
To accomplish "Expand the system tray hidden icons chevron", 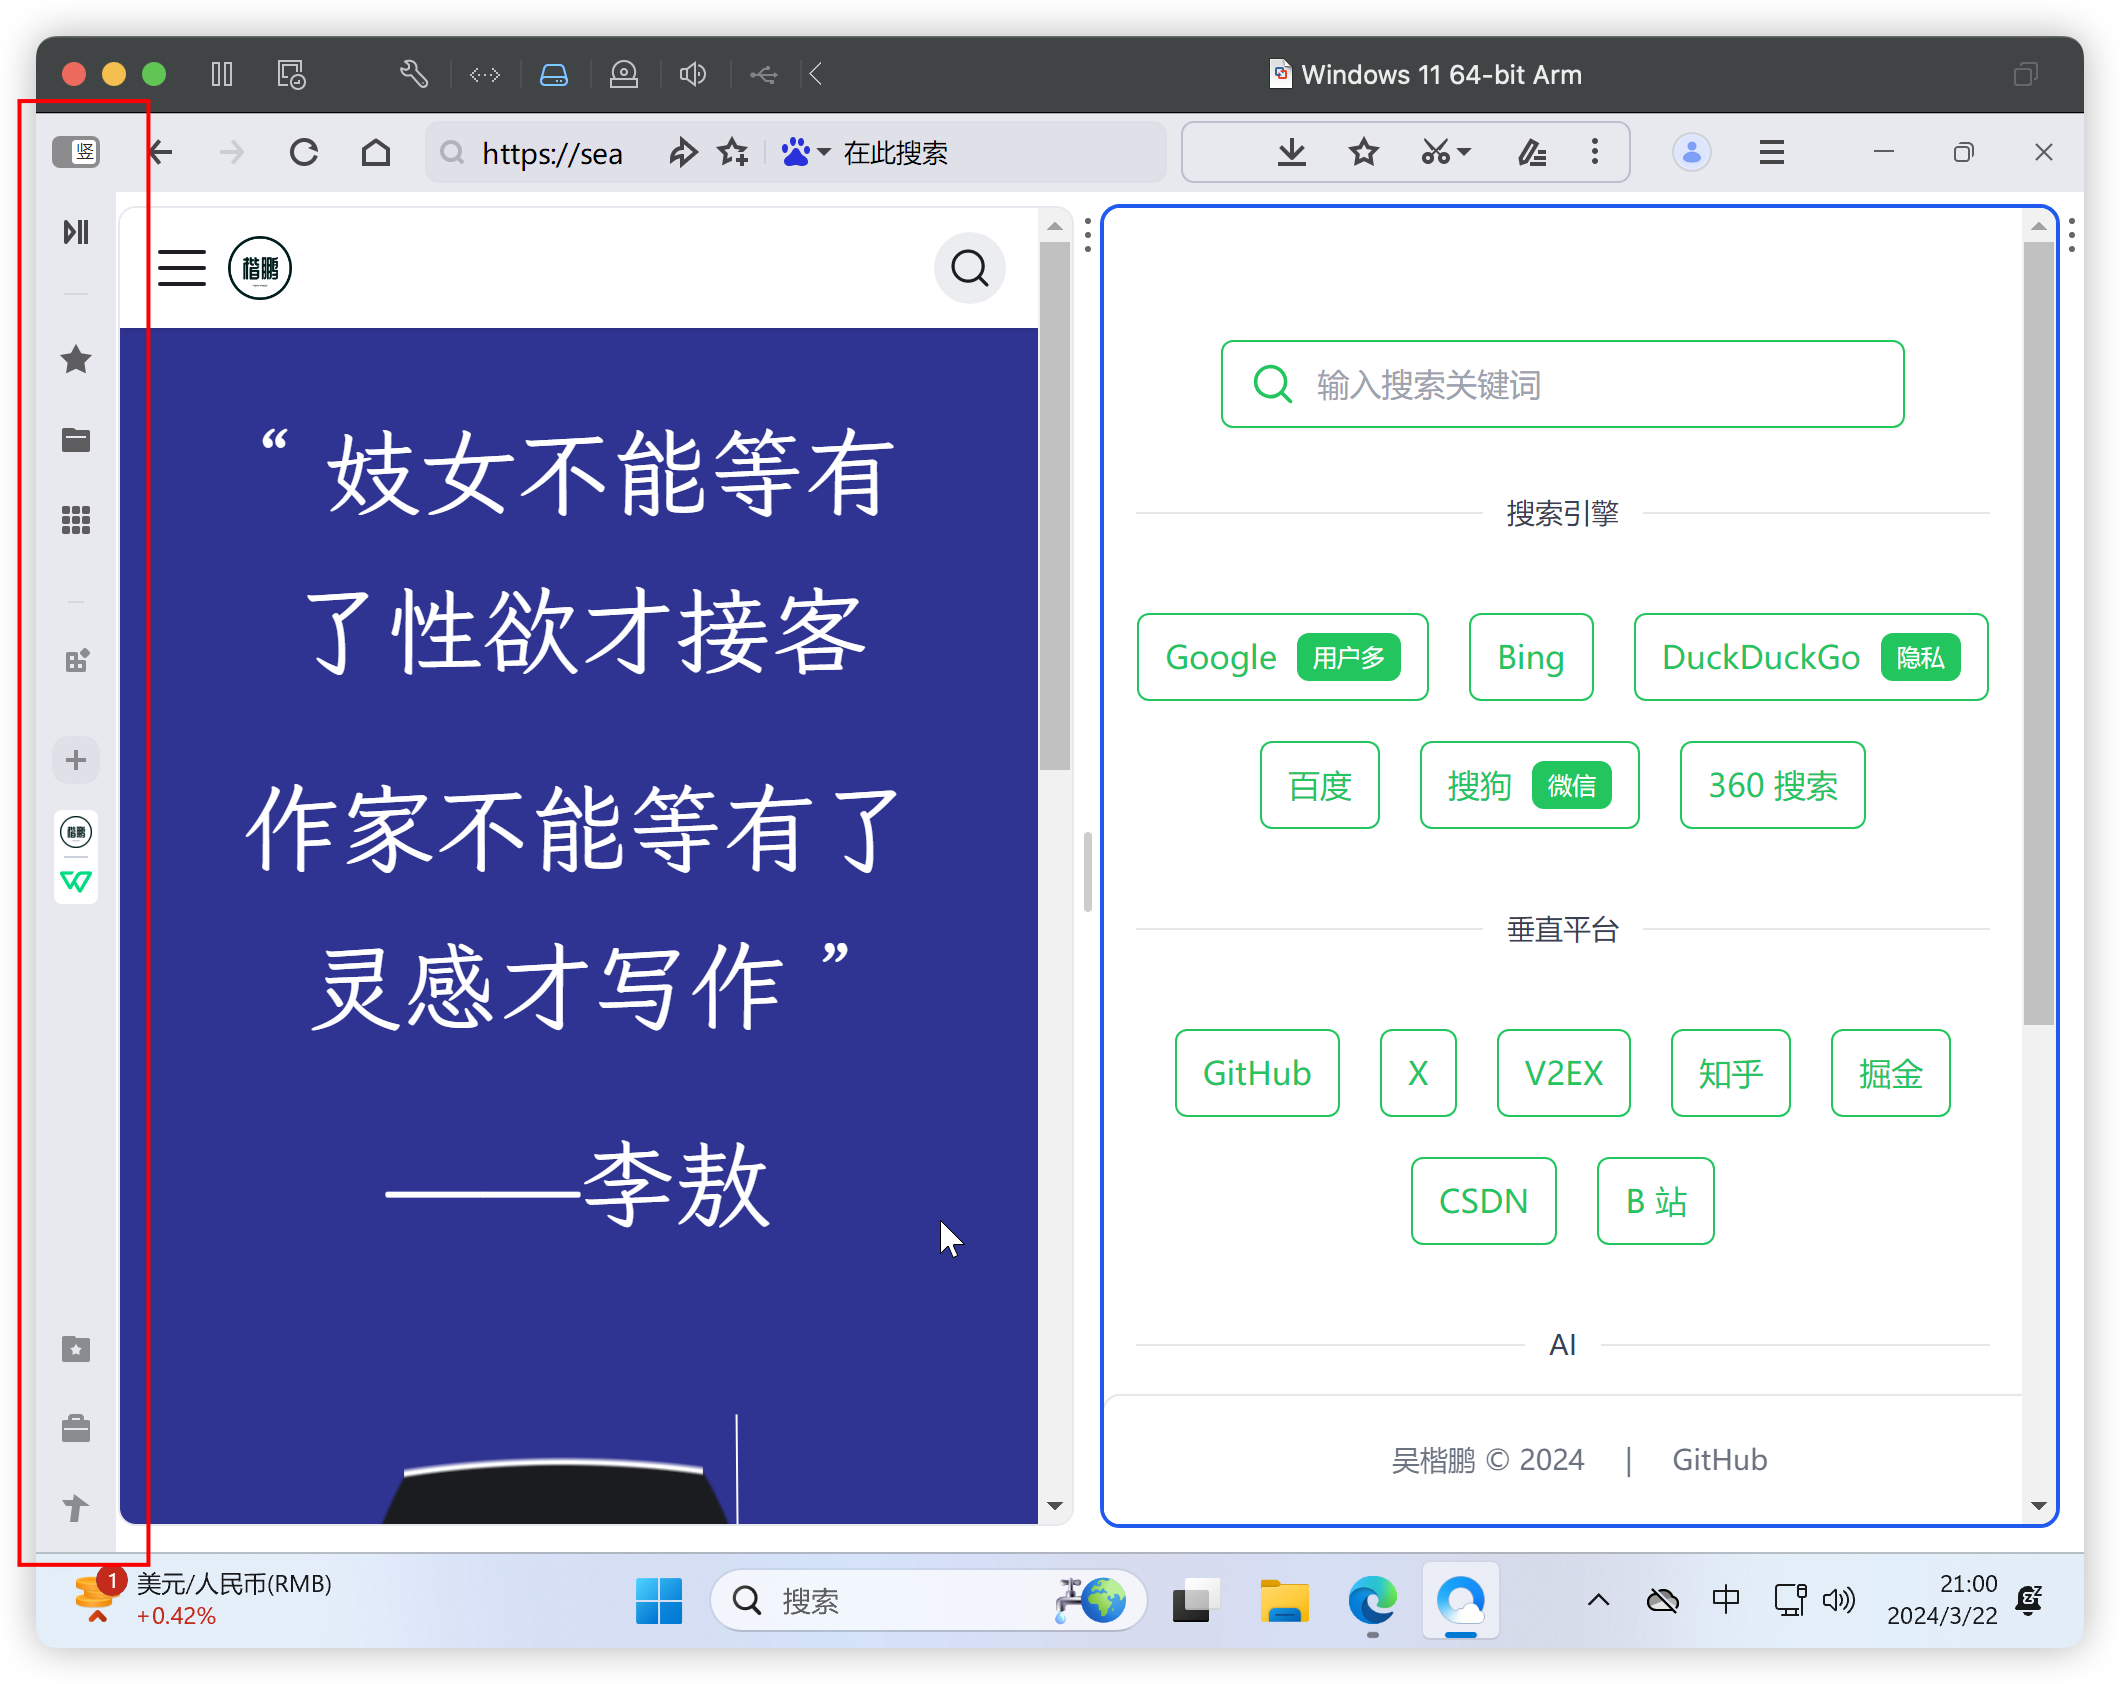I will point(1598,1600).
